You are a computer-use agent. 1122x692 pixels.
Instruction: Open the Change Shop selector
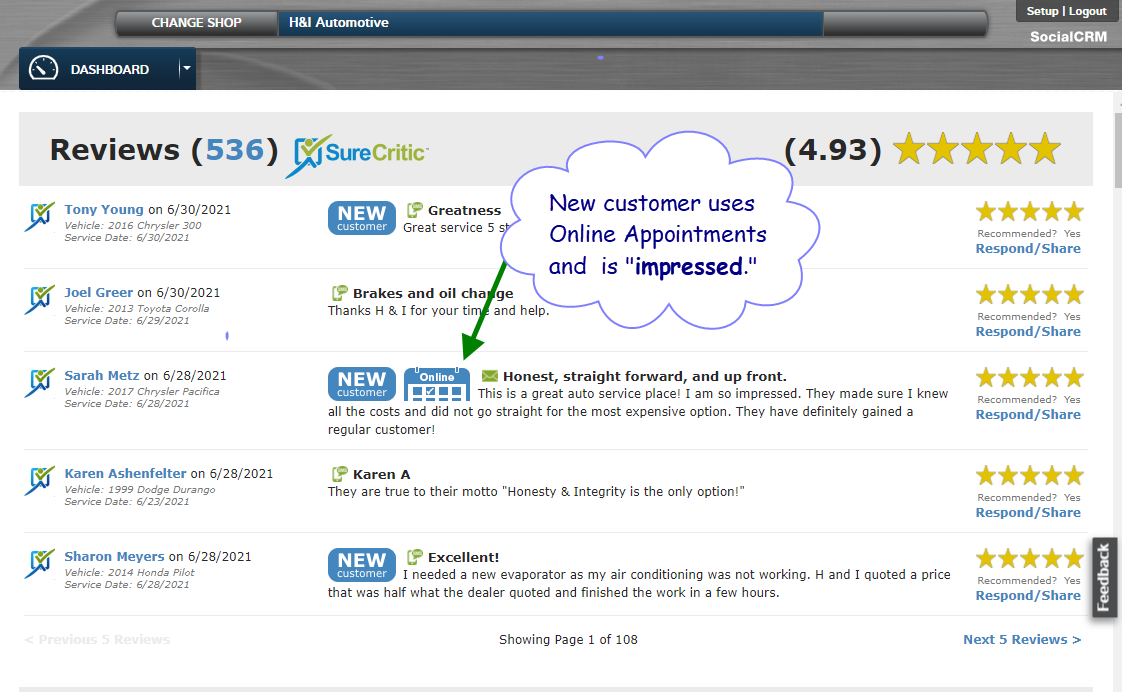coord(196,22)
